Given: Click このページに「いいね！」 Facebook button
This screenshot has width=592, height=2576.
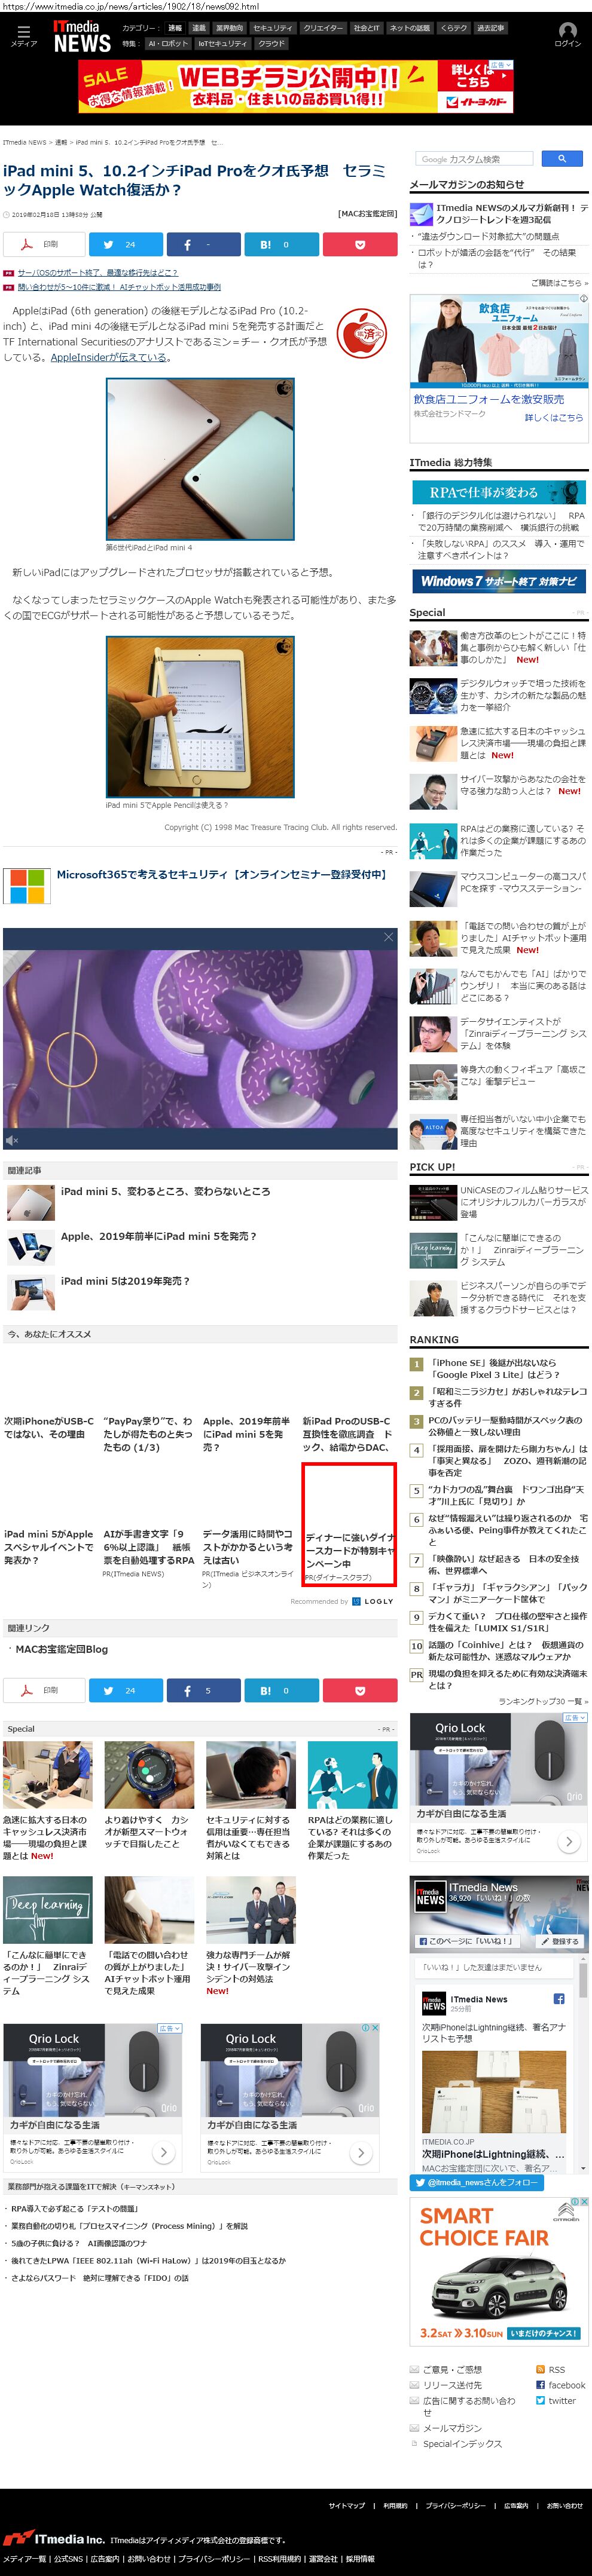Looking at the screenshot, I should 467,1941.
